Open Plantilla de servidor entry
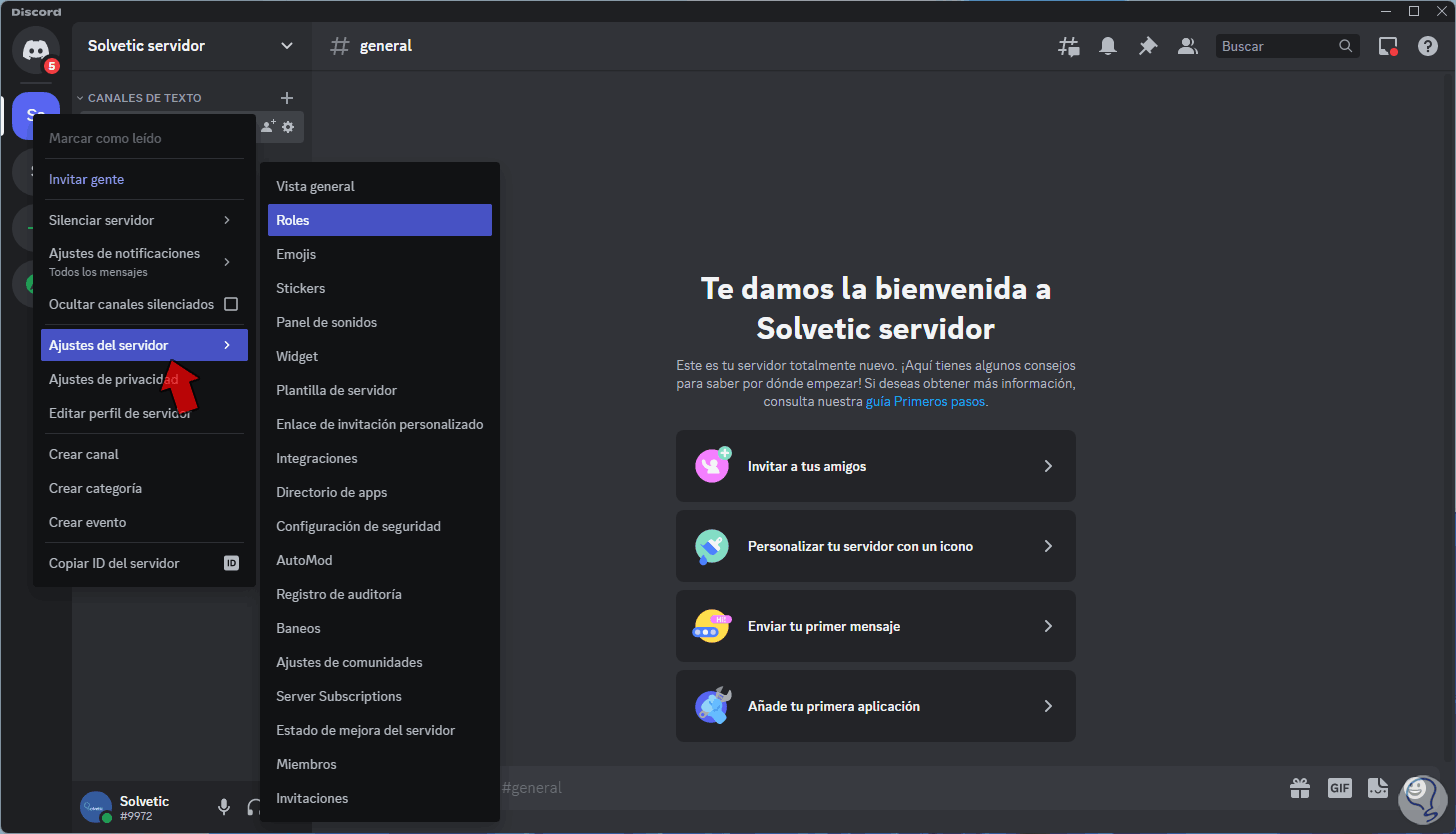The height and width of the screenshot is (834, 1456). click(x=380, y=390)
